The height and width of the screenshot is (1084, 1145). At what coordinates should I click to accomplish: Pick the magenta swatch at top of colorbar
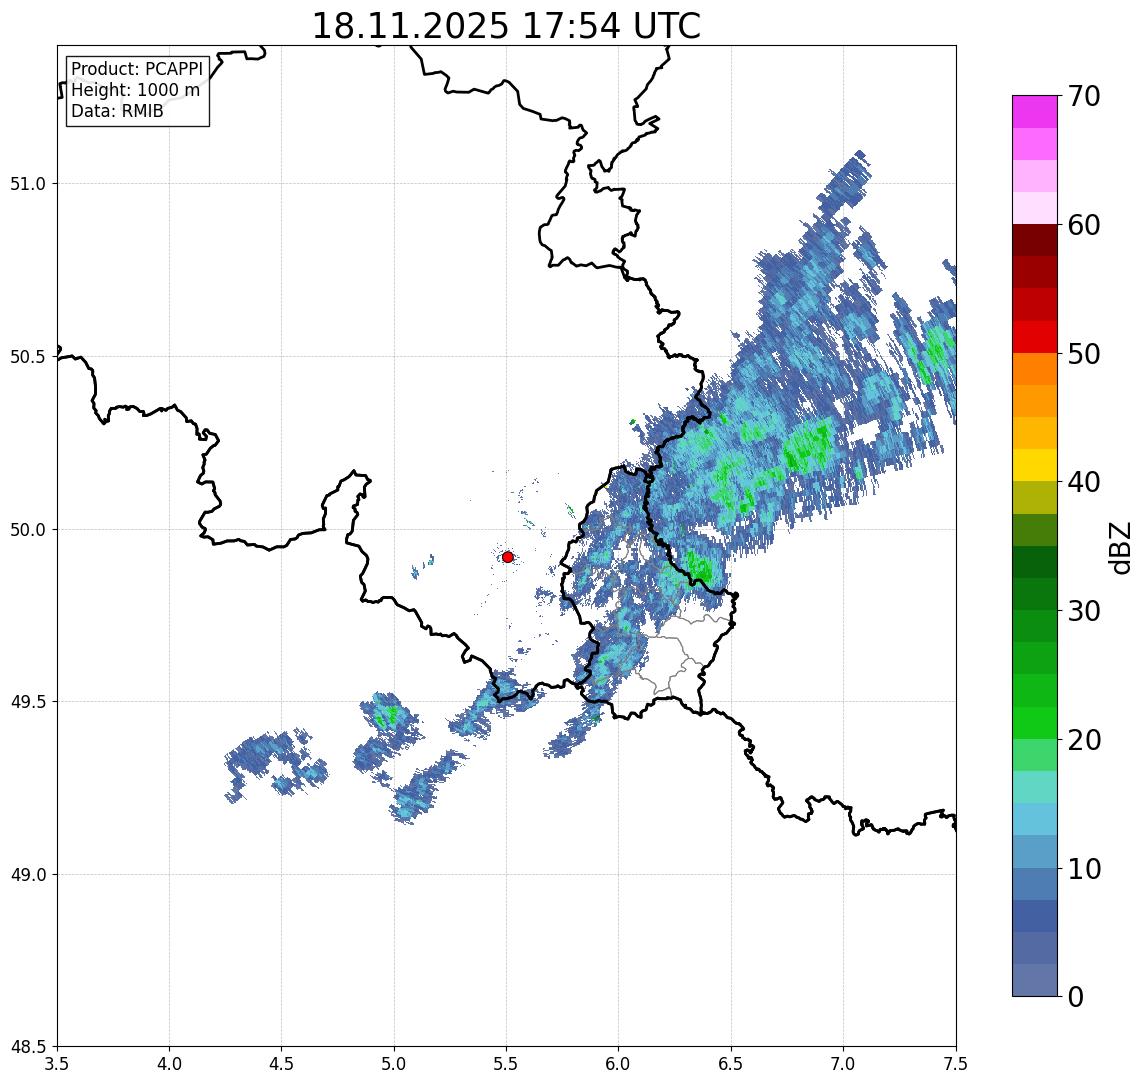(x=1035, y=112)
